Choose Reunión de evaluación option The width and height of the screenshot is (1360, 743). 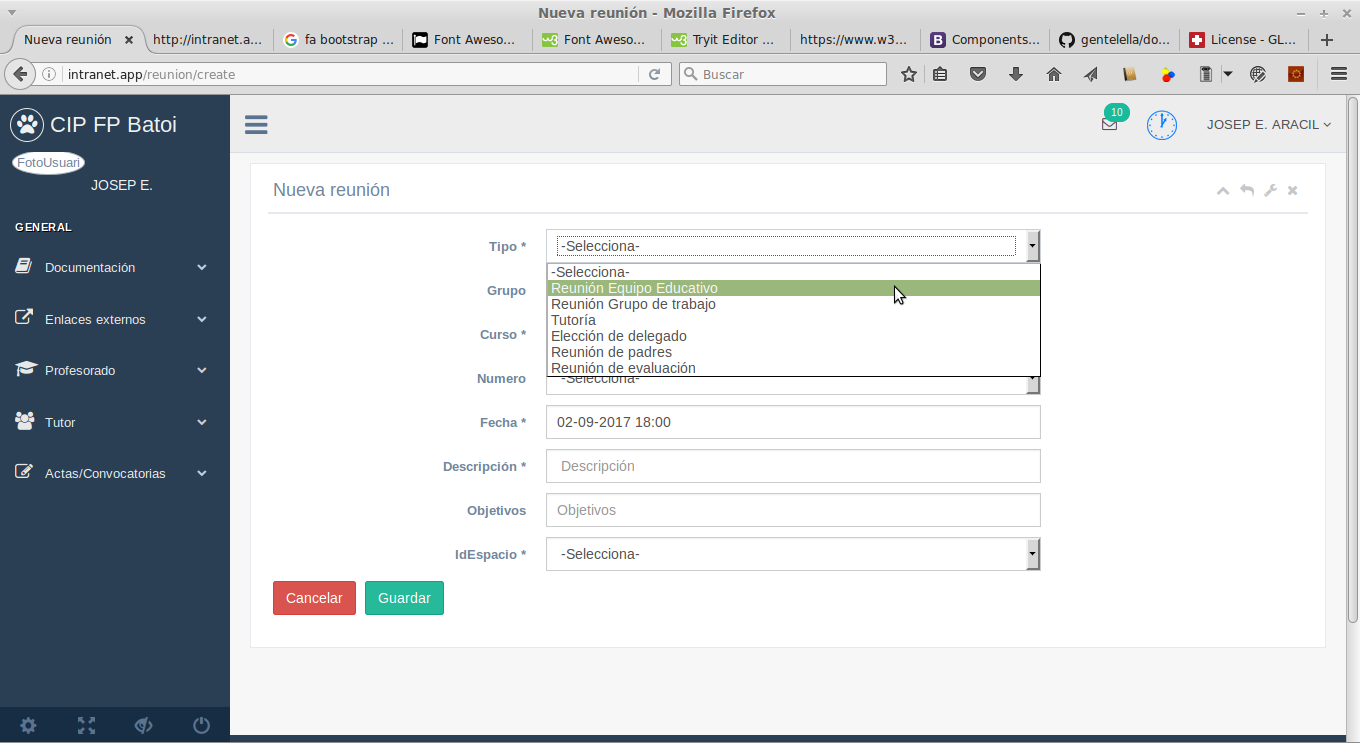pyautogui.click(x=794, y=368)
